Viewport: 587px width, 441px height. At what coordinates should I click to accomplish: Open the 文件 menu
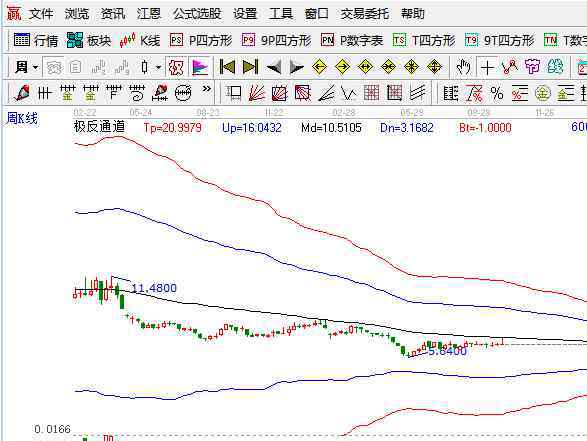pos(41,14)
